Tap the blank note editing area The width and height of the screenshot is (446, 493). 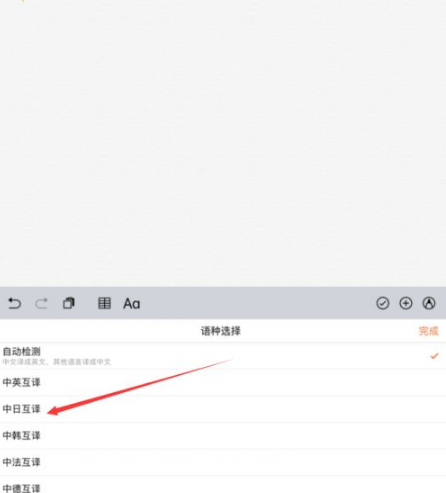[223, 143]
